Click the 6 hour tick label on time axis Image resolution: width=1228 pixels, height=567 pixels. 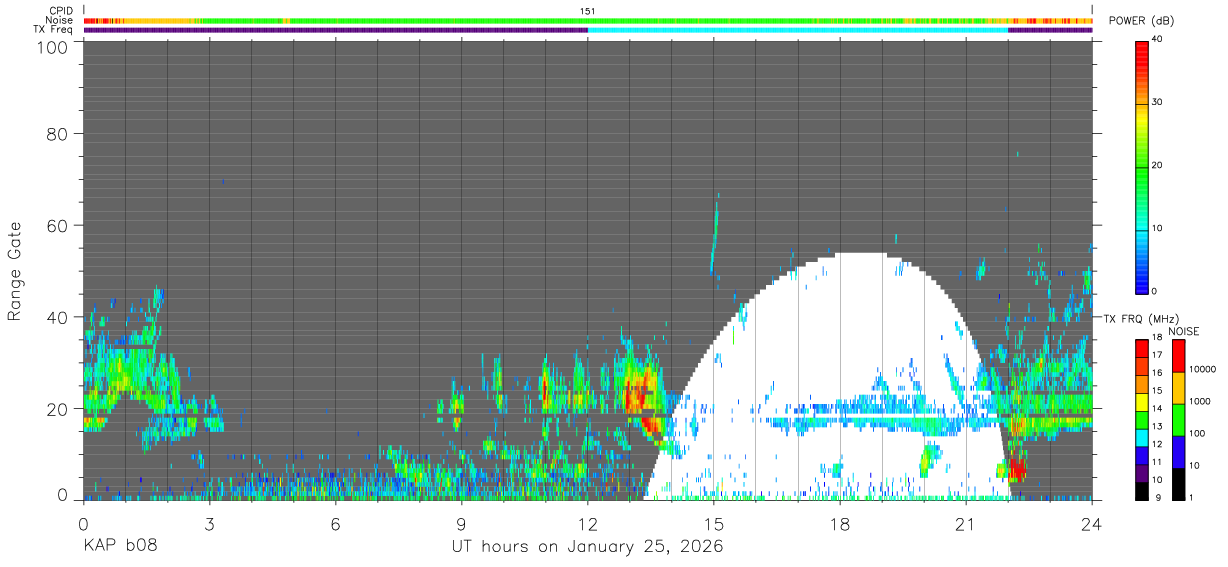click(335, 523)
